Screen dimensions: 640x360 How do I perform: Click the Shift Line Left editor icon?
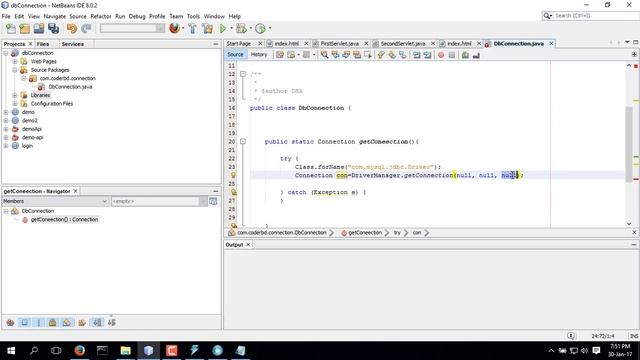click(417, 55)
